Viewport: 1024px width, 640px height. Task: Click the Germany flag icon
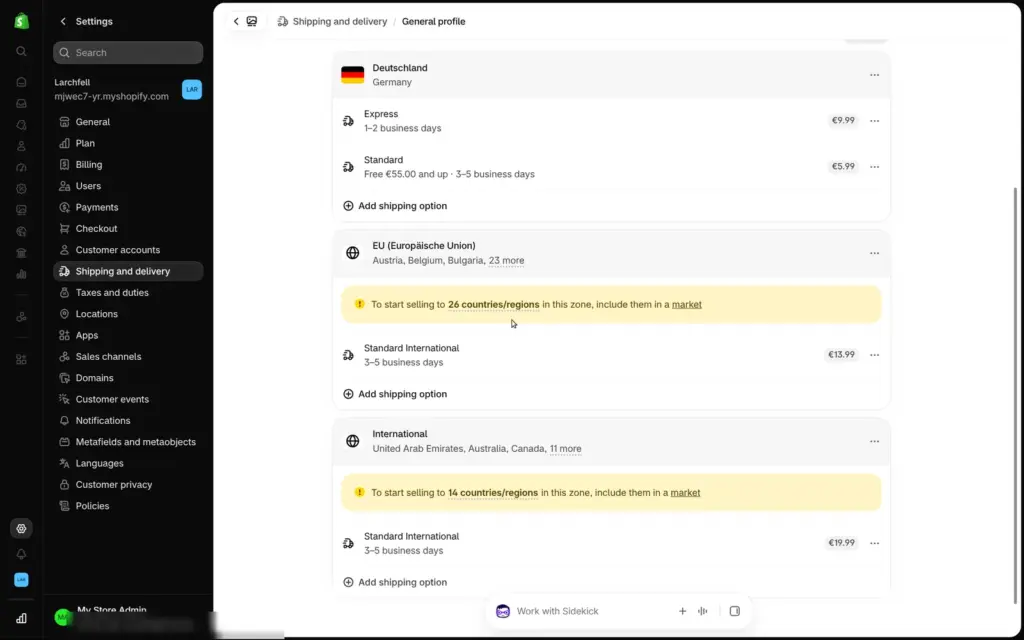353,75
